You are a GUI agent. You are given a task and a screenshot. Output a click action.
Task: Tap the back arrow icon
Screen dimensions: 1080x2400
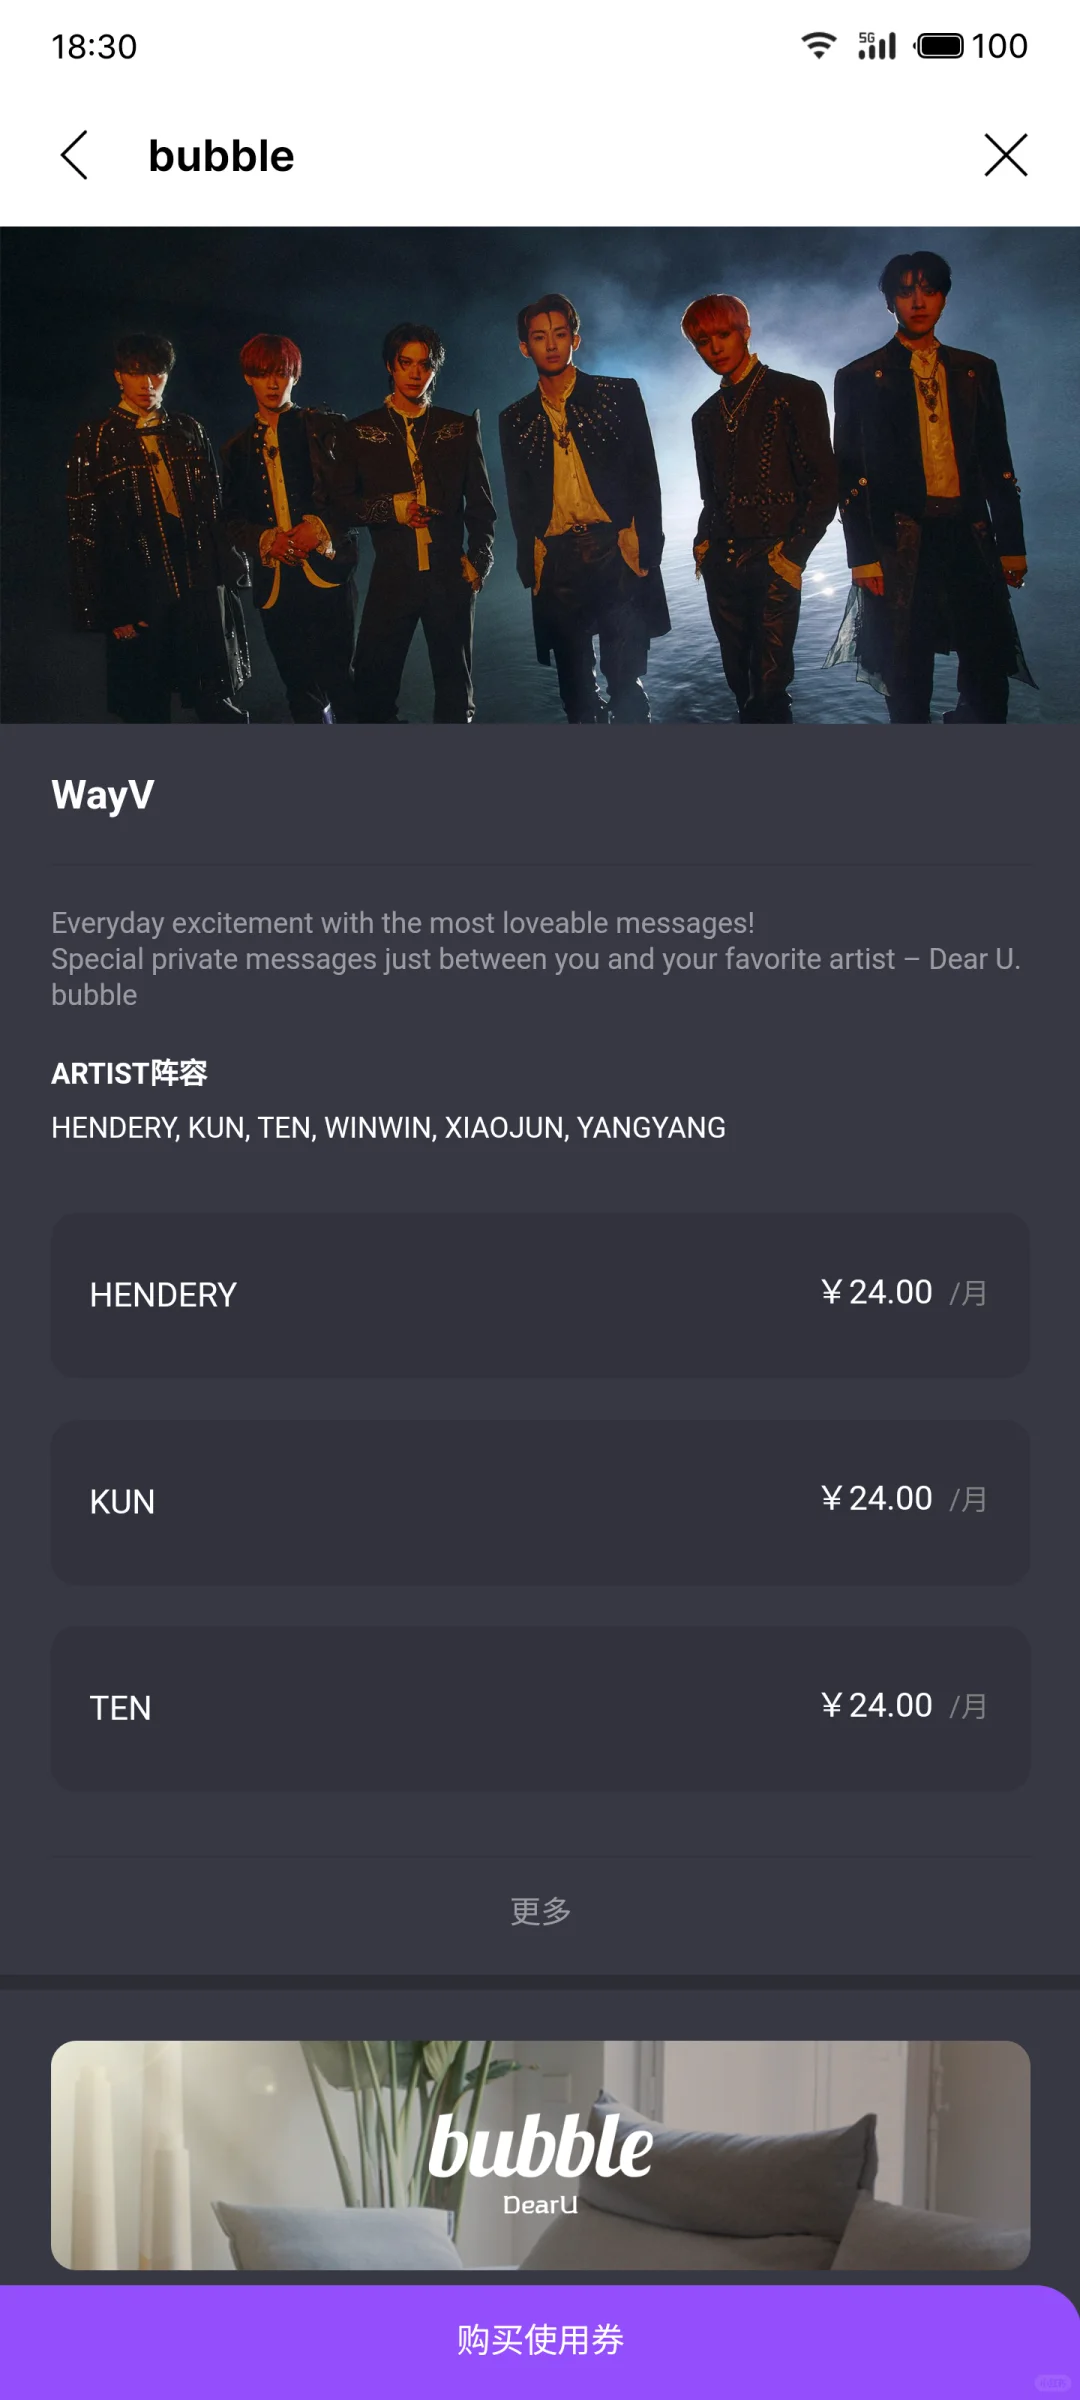[x=75, y=156]
